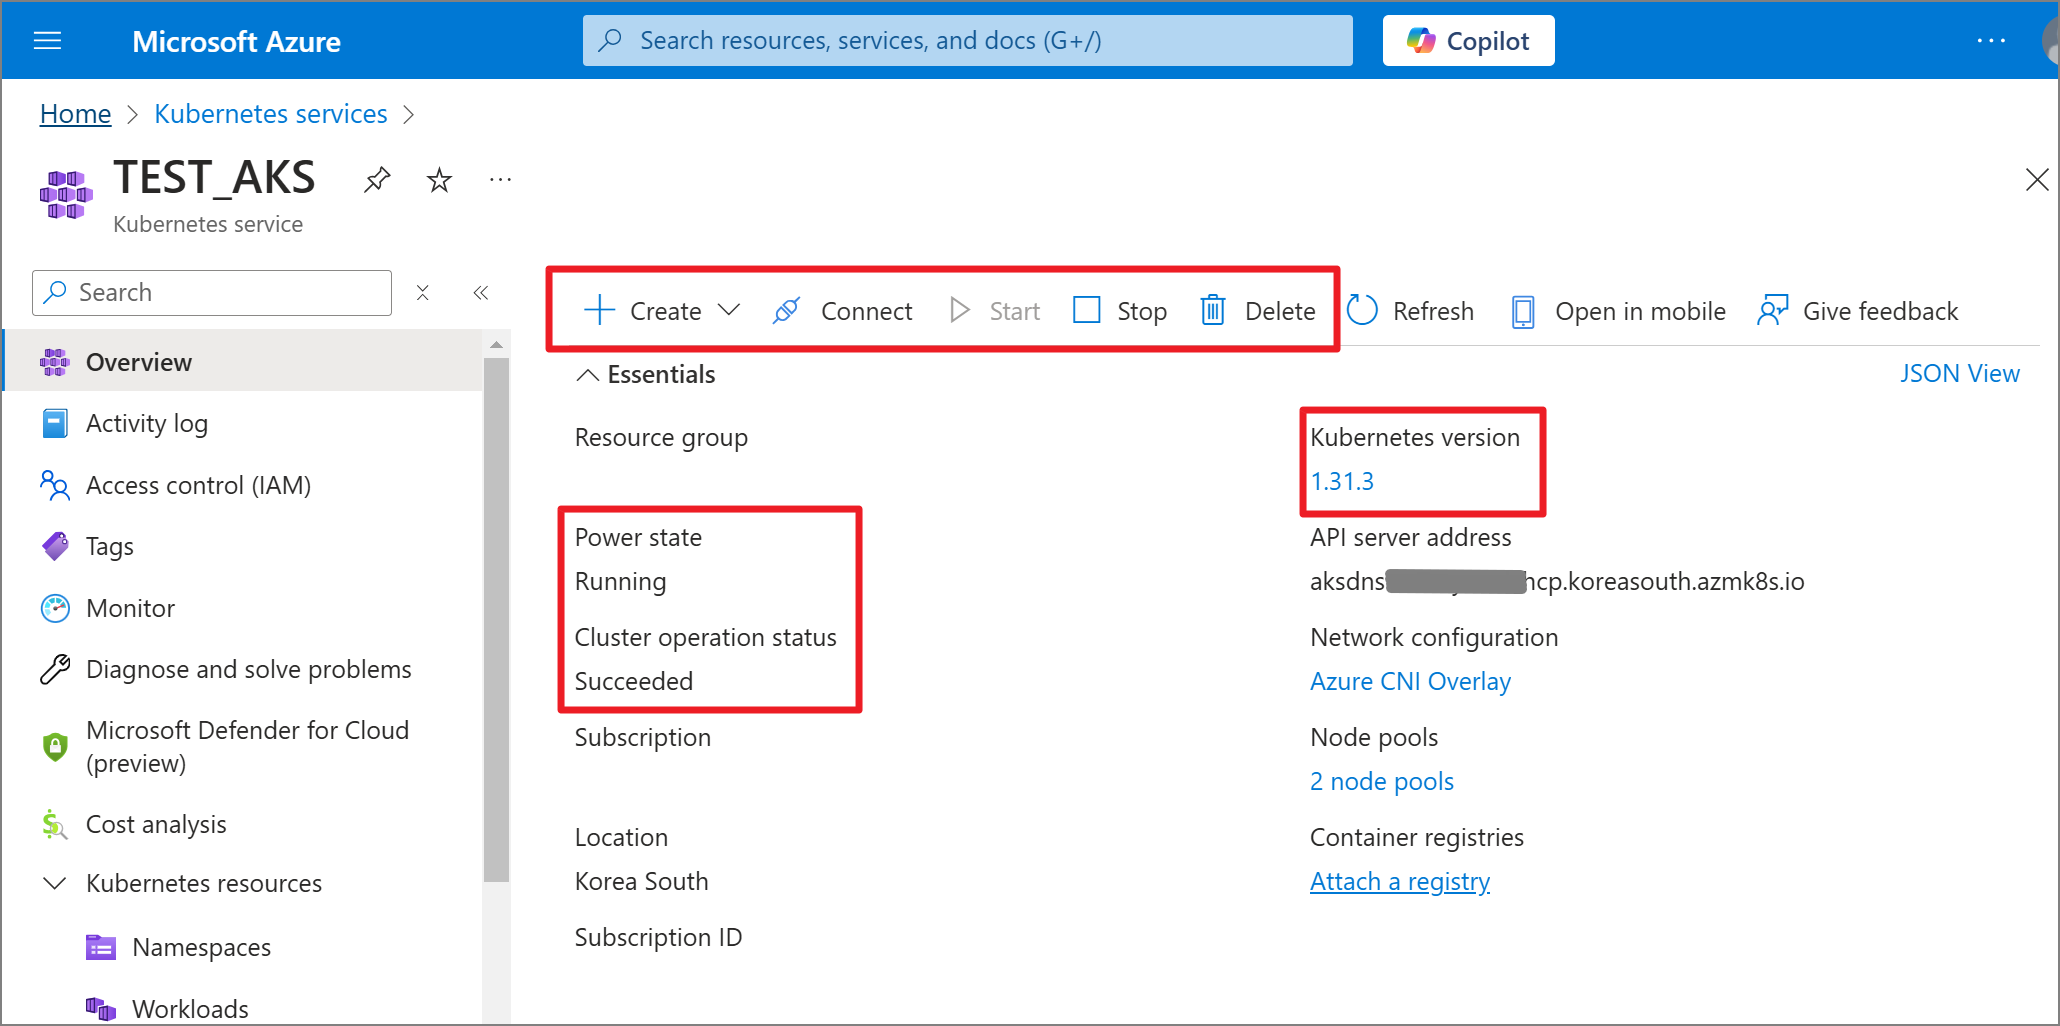This screenshot has height=1026, width=2060.
Task: Click Kubernetes version 1.31.3 link
Action: point(1342,482)
